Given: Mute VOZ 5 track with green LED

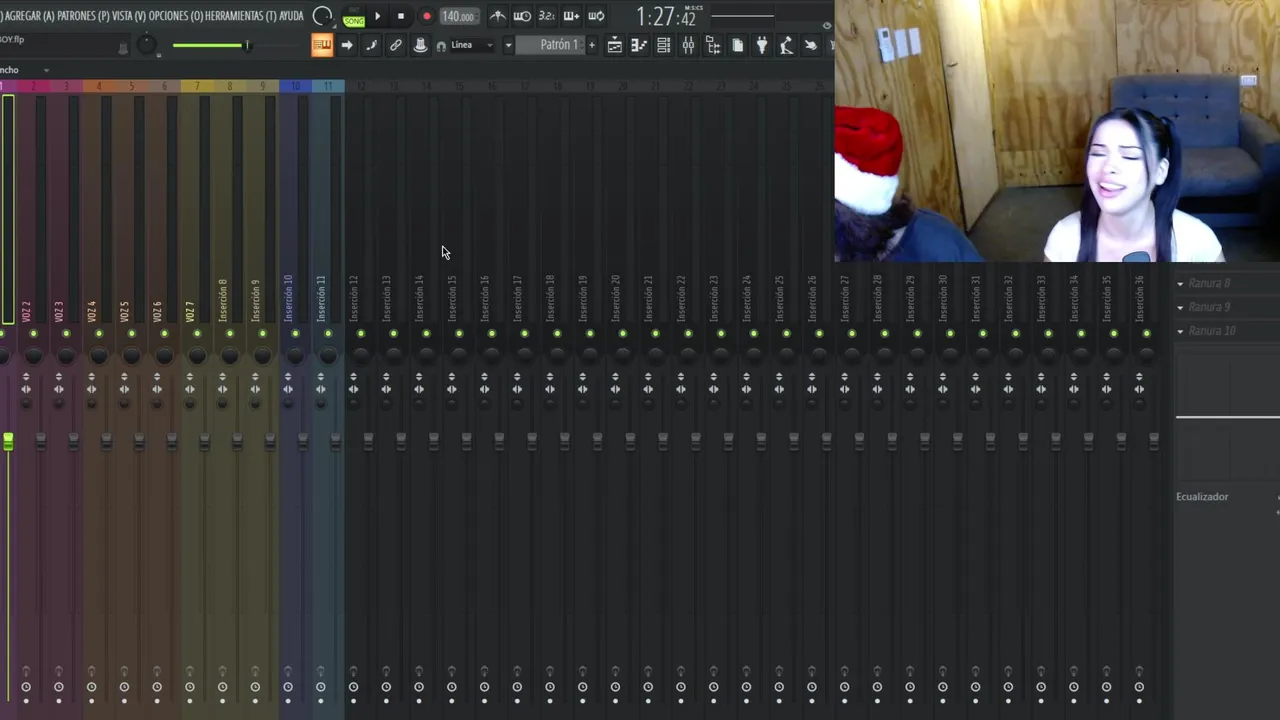Looking at the screenshot, I should click(131, 334).
